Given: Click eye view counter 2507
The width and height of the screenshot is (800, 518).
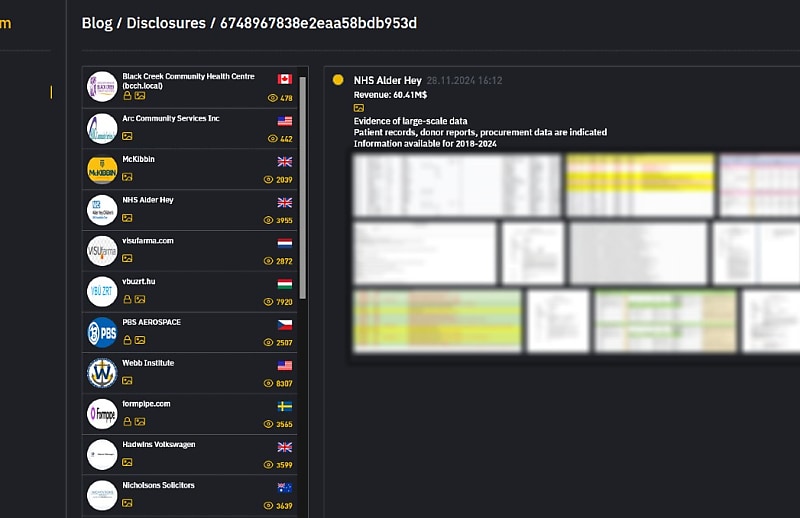Looking at the screenshot, I should click(278, 343).
